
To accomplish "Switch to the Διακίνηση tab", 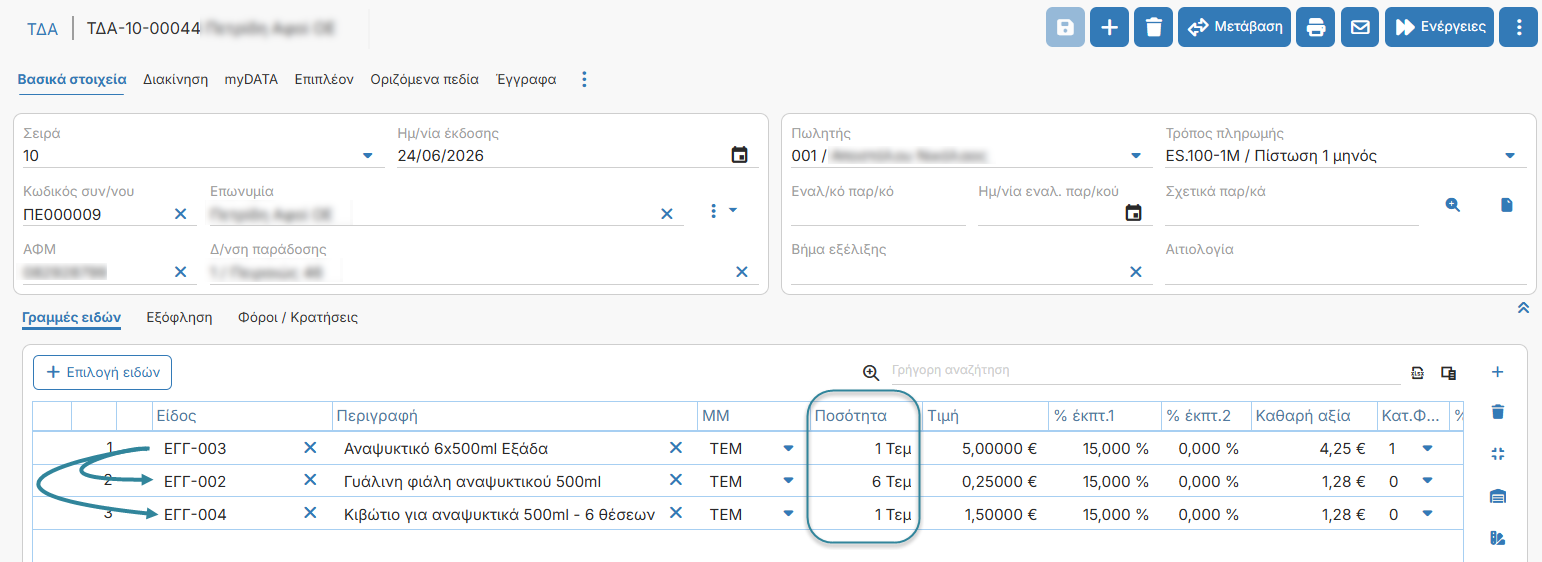I will 175,79.
